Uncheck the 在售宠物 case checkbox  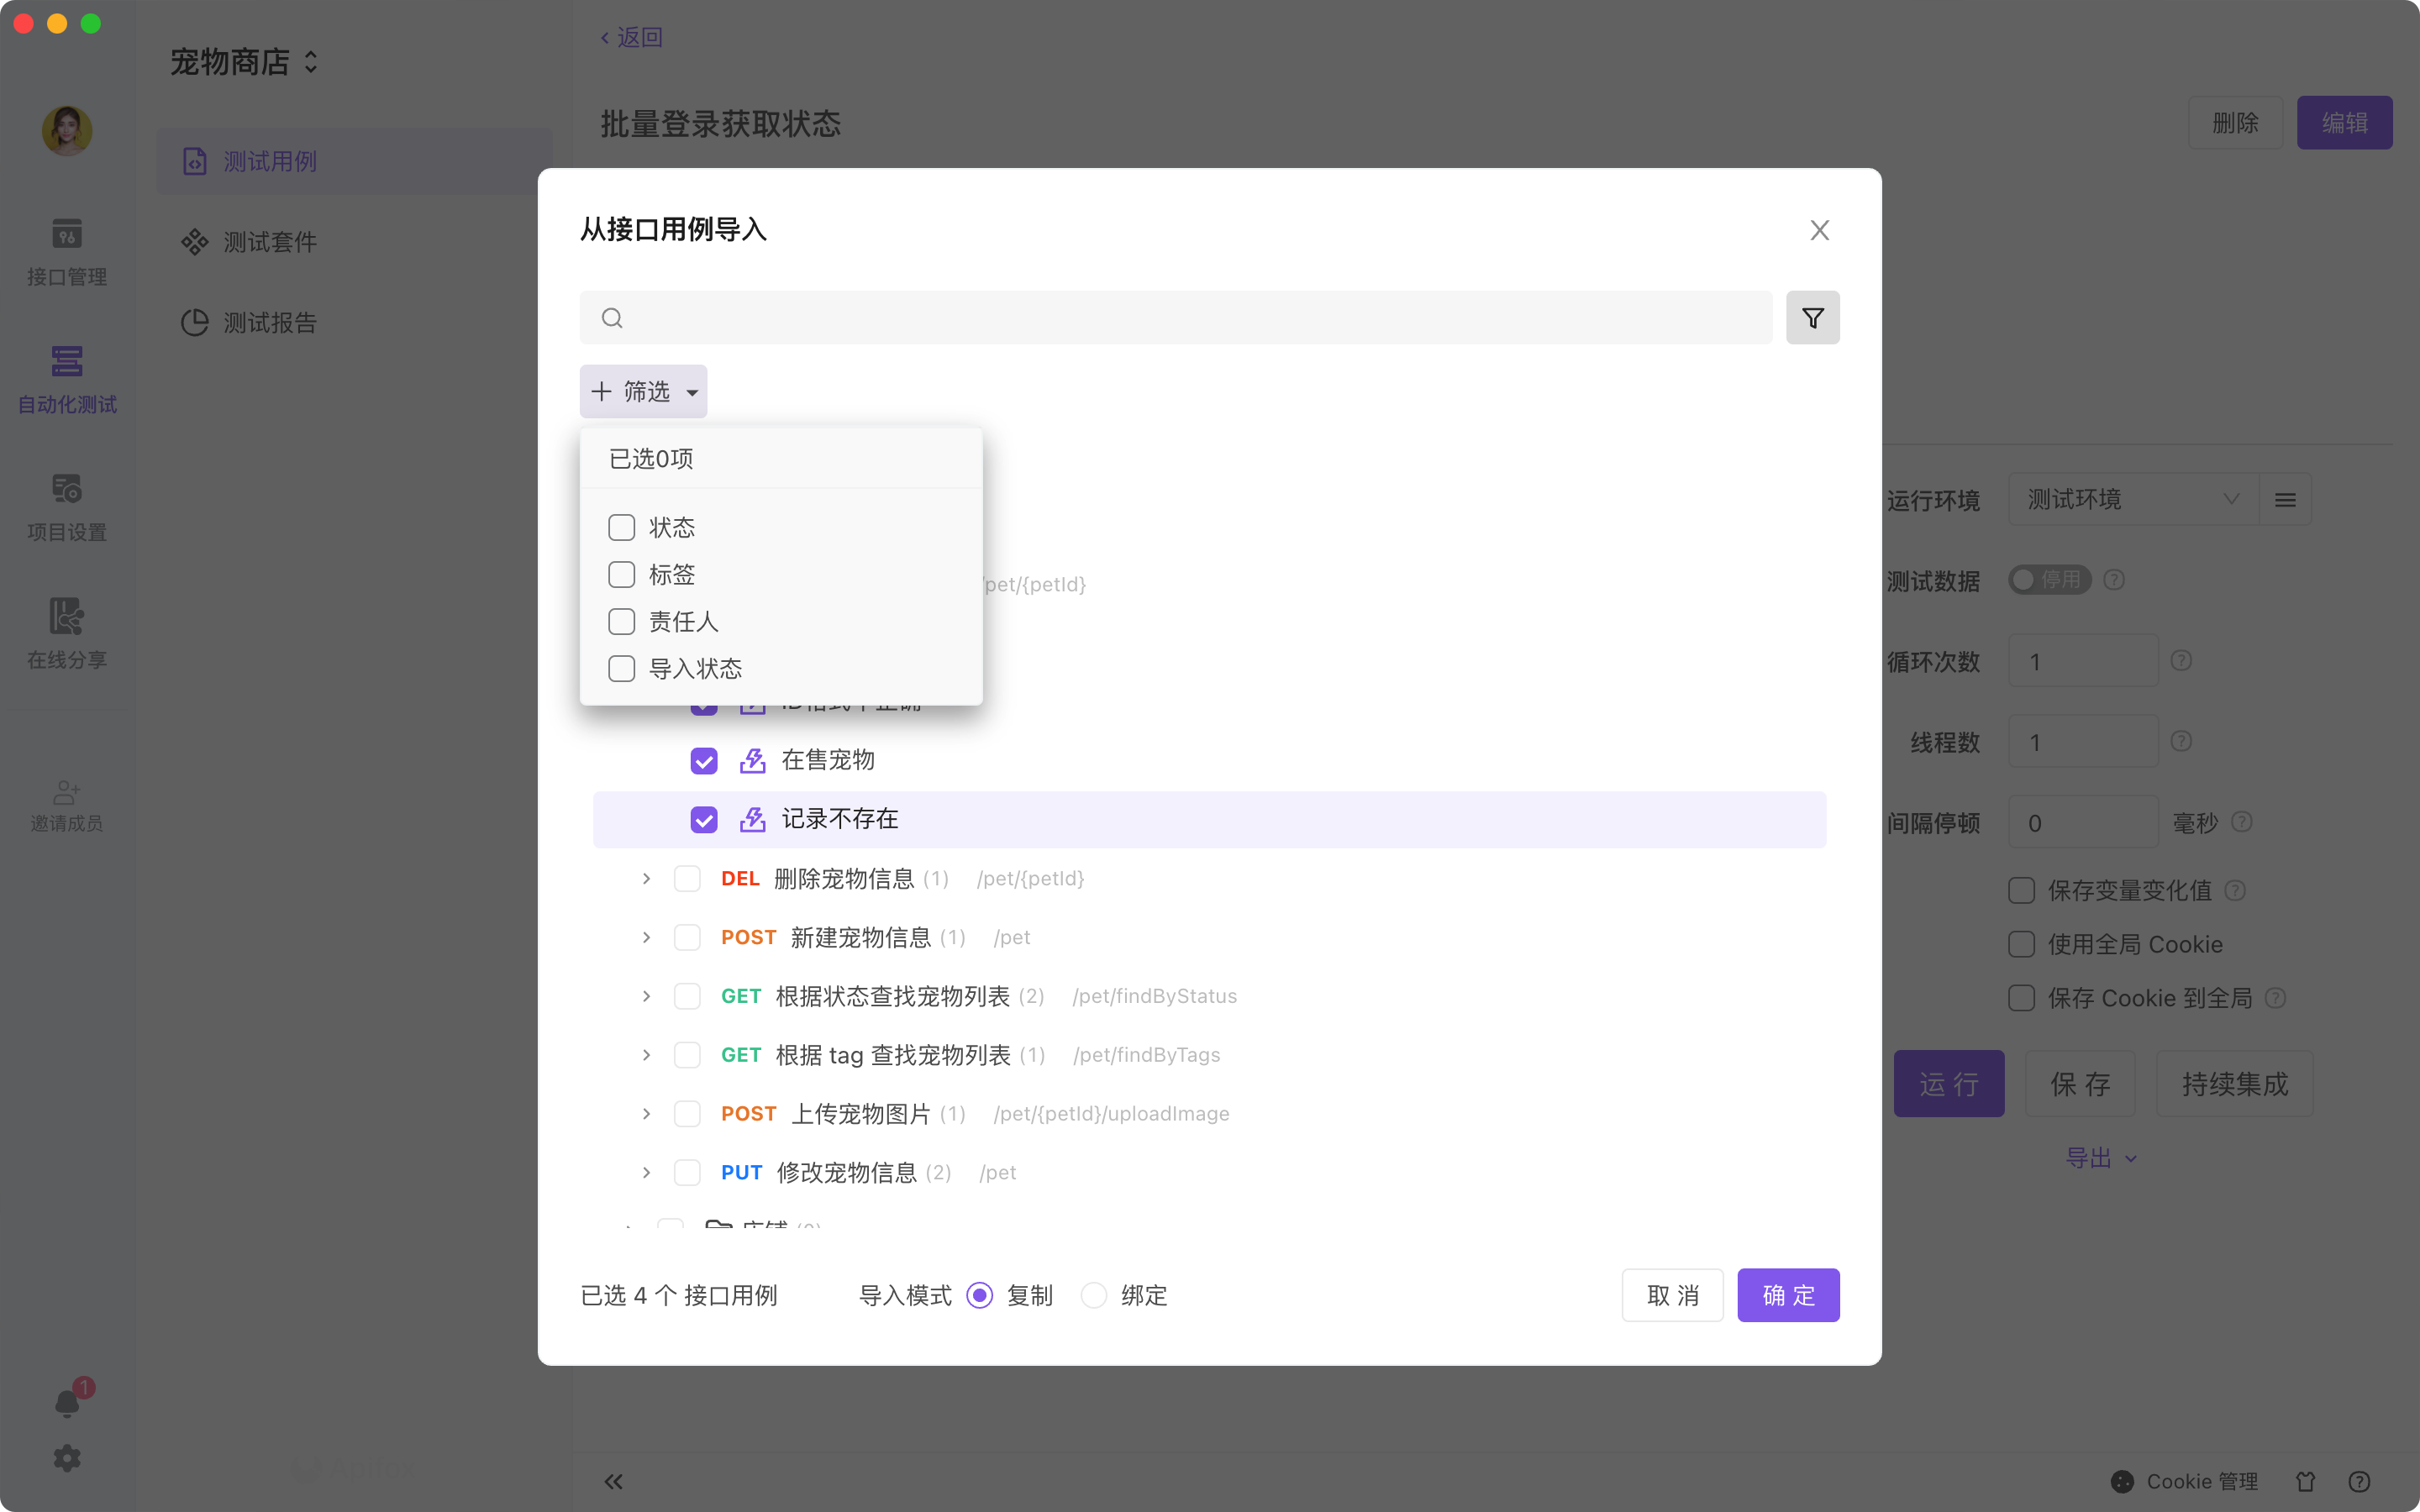(x=704, y=761)
